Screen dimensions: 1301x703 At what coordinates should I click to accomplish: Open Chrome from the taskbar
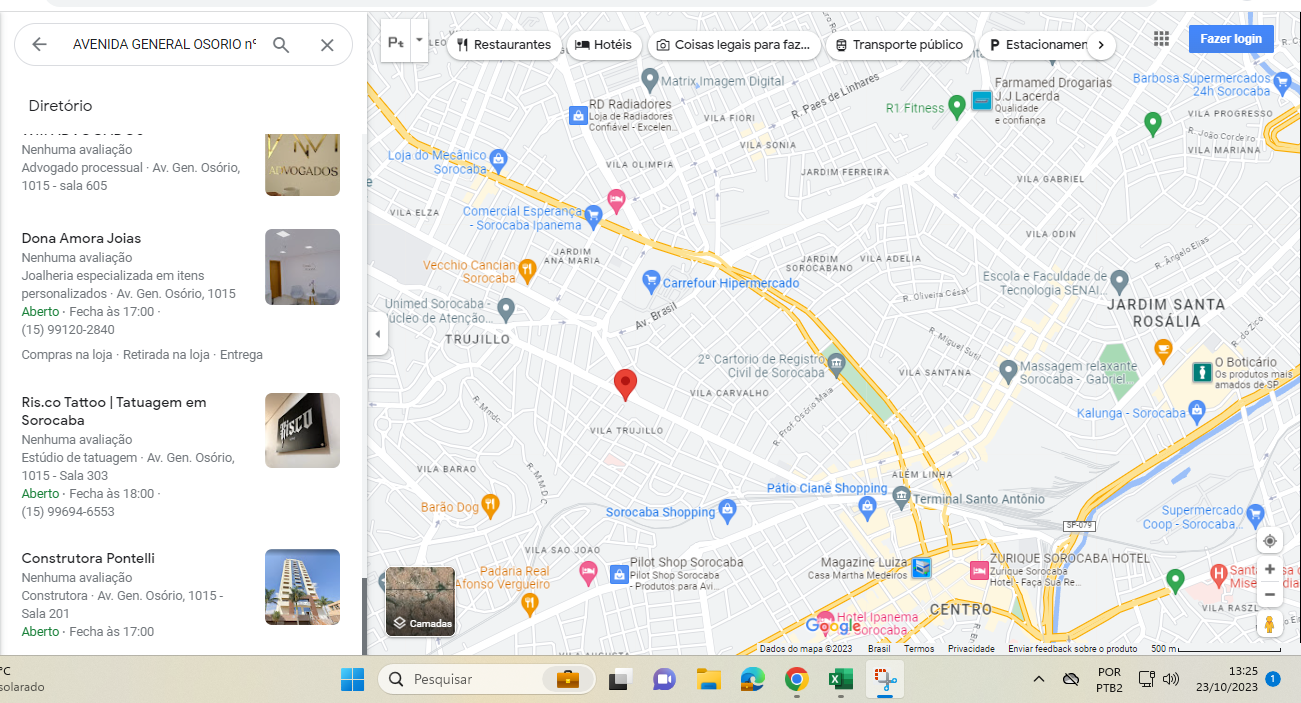(x=796, y=679)
